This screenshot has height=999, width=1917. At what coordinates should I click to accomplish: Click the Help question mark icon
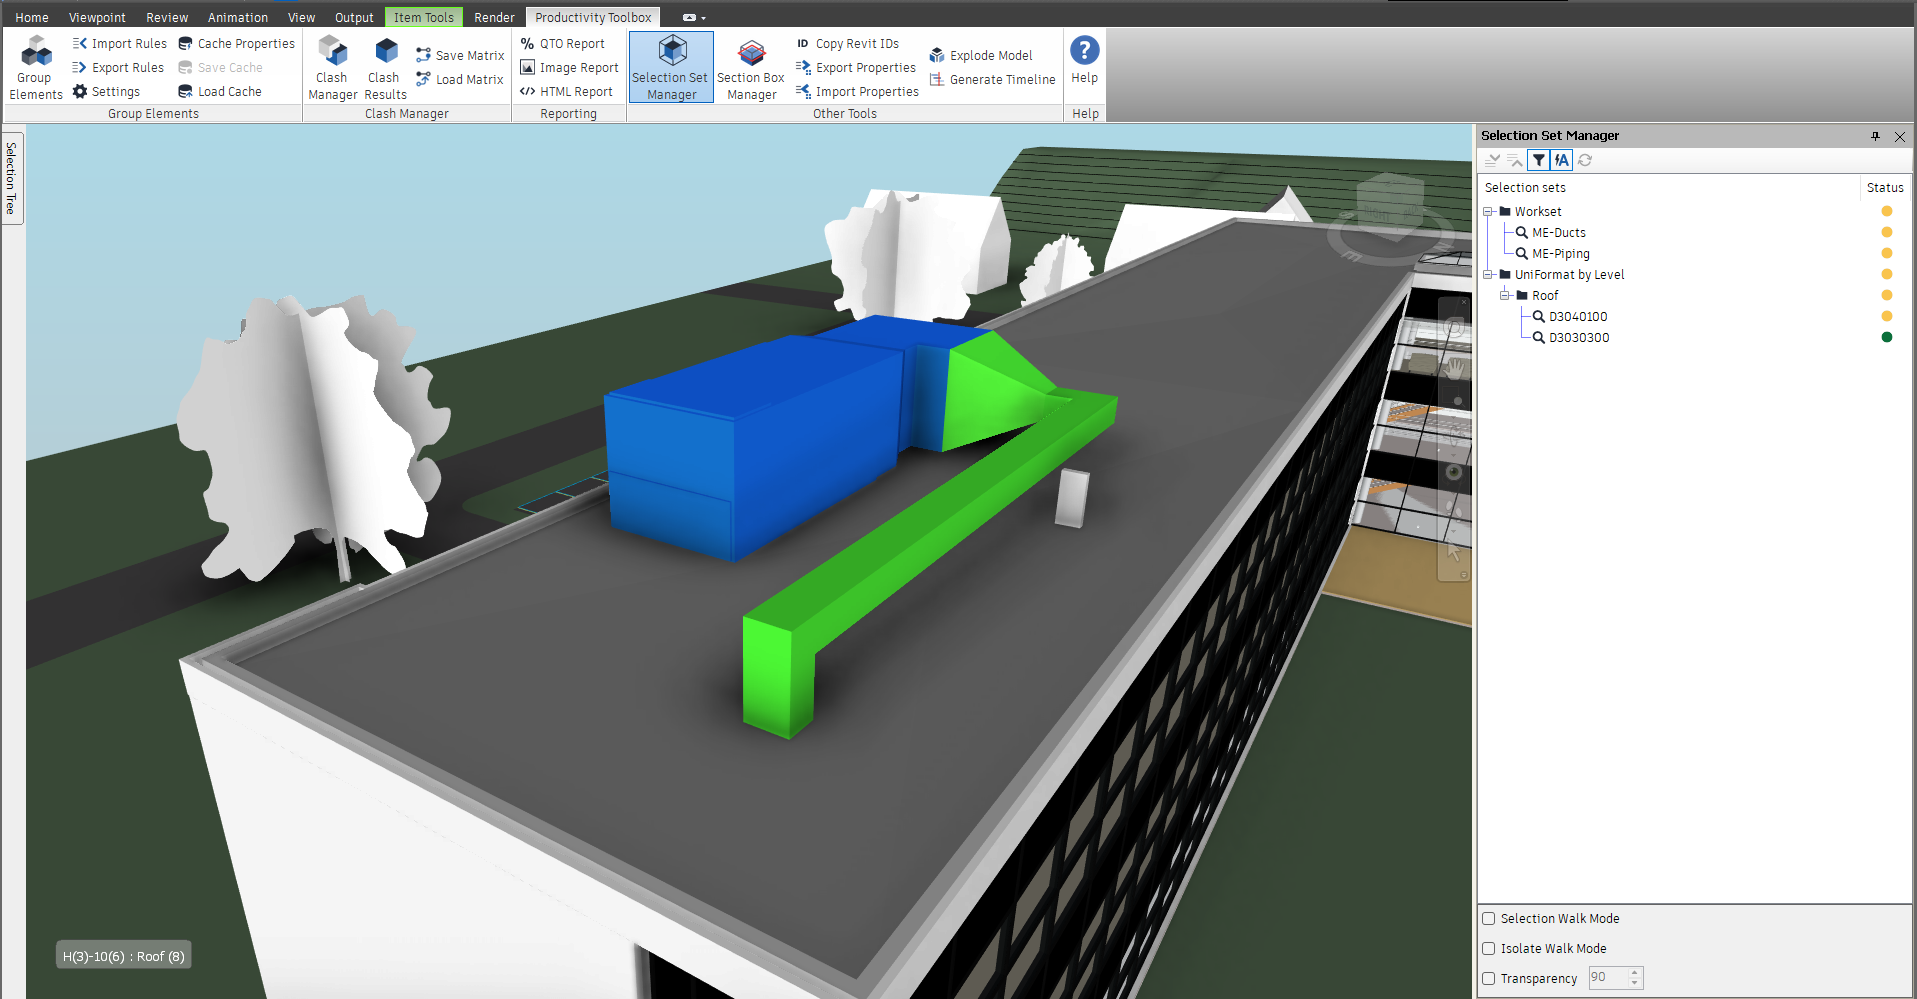[x=1084, y=50]
